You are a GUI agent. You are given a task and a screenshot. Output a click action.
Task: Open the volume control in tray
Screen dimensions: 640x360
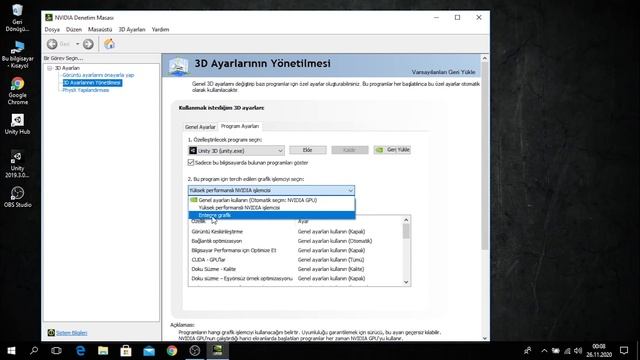(578, 351)
